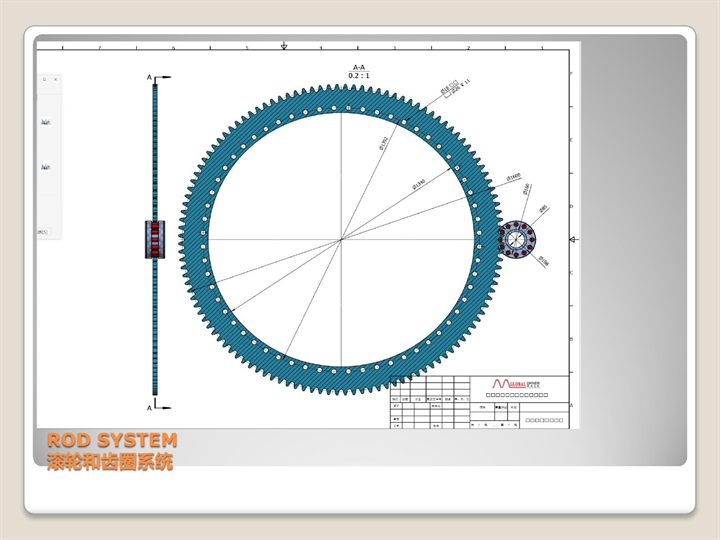The image size is (720, 540).
Task: Select the Ø1600 dimension label
Action: click(x=513, y=177)
